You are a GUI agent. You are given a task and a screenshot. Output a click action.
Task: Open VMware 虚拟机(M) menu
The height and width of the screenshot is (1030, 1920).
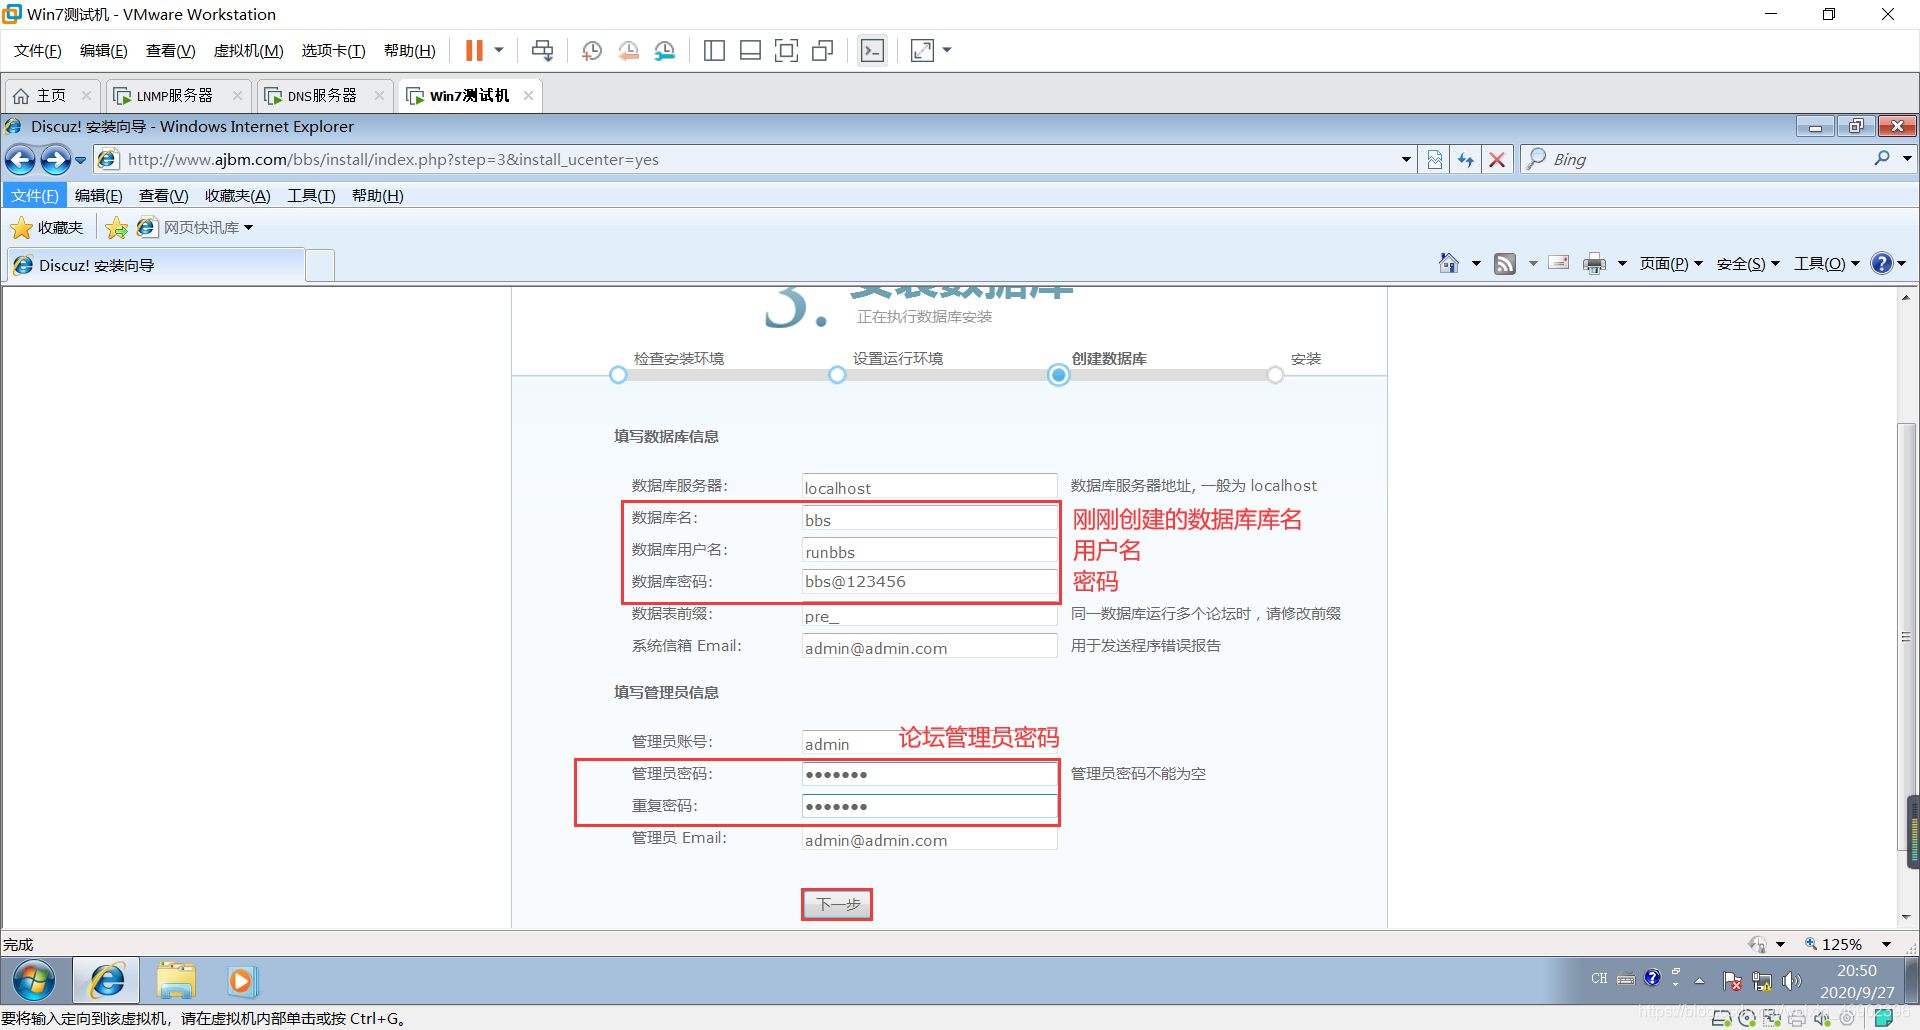[249, 50]
